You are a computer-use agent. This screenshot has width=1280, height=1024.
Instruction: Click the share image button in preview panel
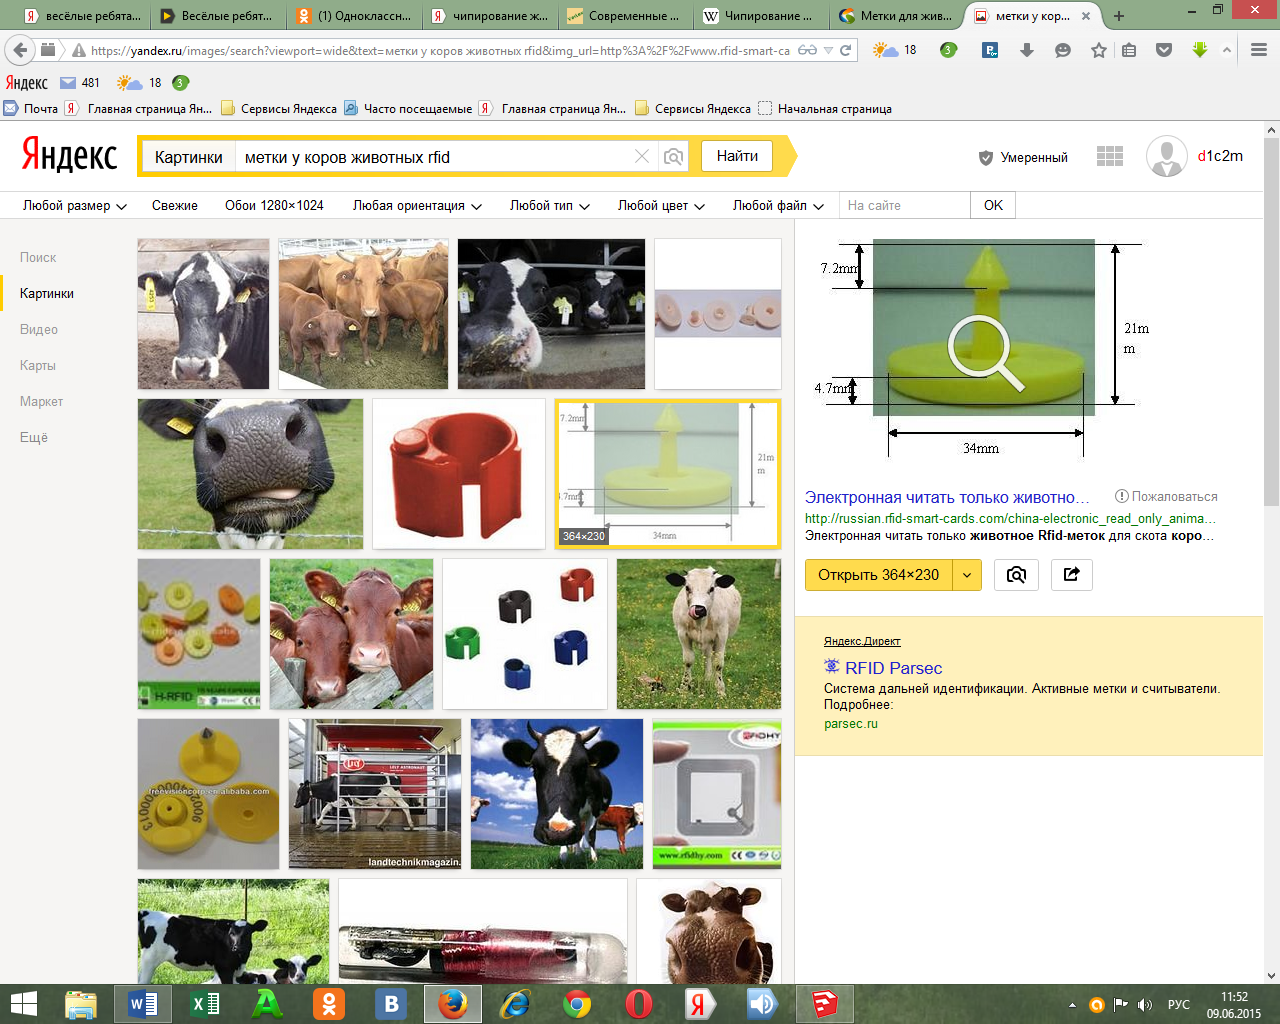(x=1071, y=575)
